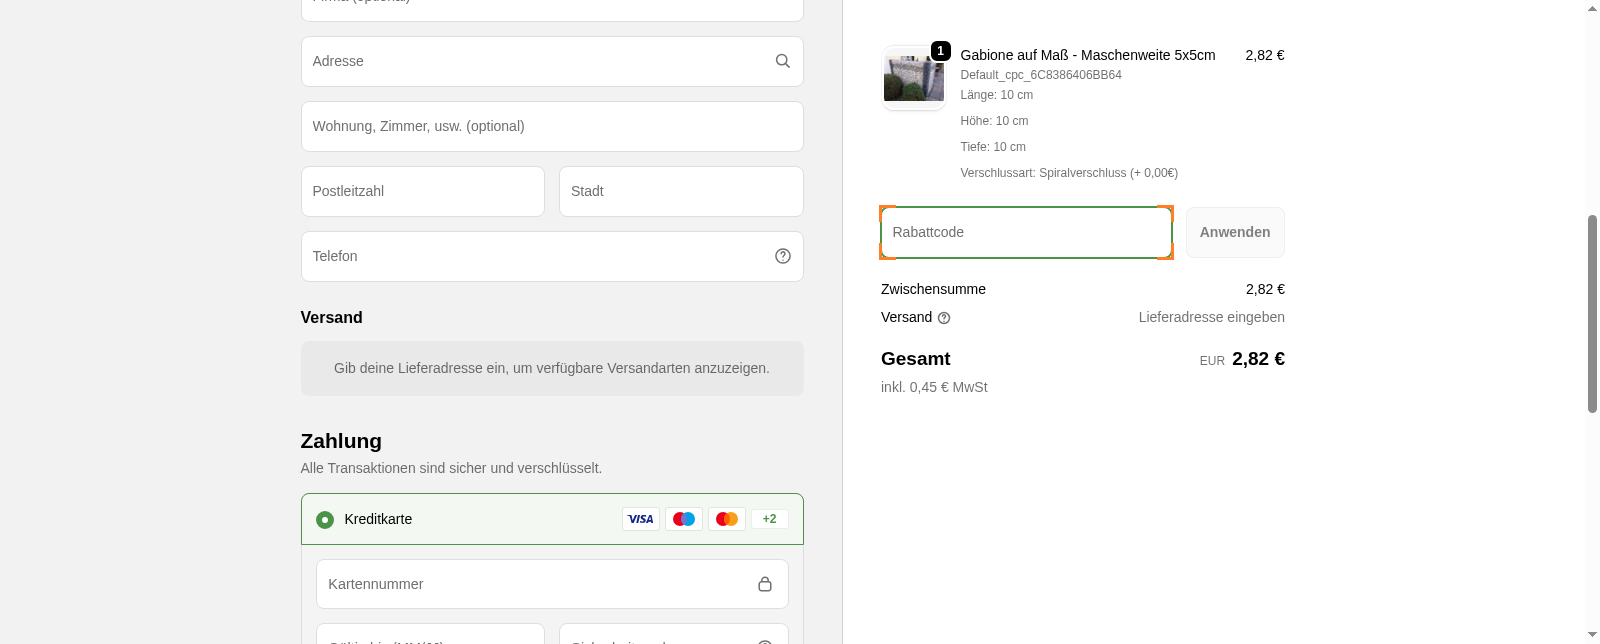Viewport: 1600px width, 644px height.
Task: Focus the Rabattcode input field
Action: click(1025, 232)
